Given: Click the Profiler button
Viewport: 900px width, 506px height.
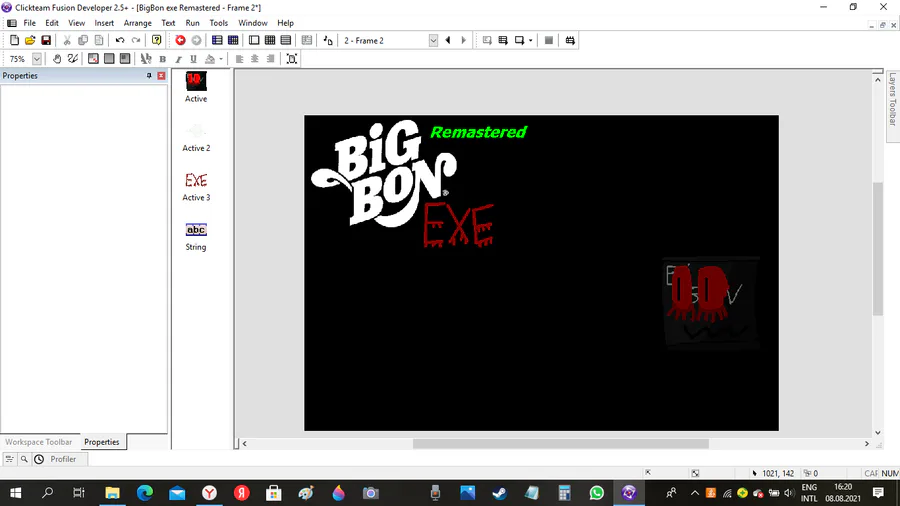Looking at the screenshot, I should [63, 459].
